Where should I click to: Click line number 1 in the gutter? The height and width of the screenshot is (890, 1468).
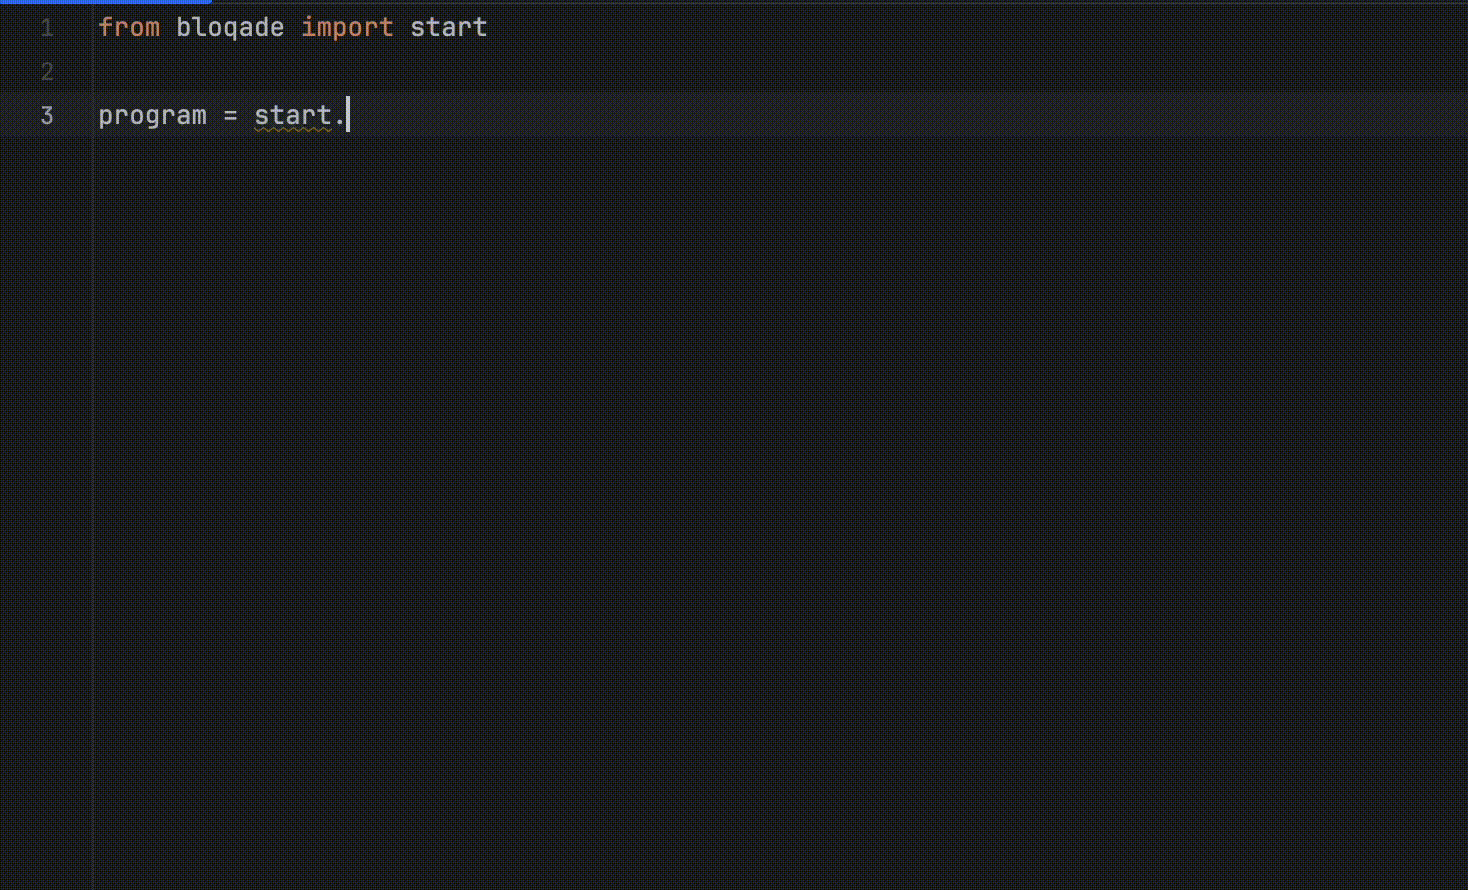(46, 28)
